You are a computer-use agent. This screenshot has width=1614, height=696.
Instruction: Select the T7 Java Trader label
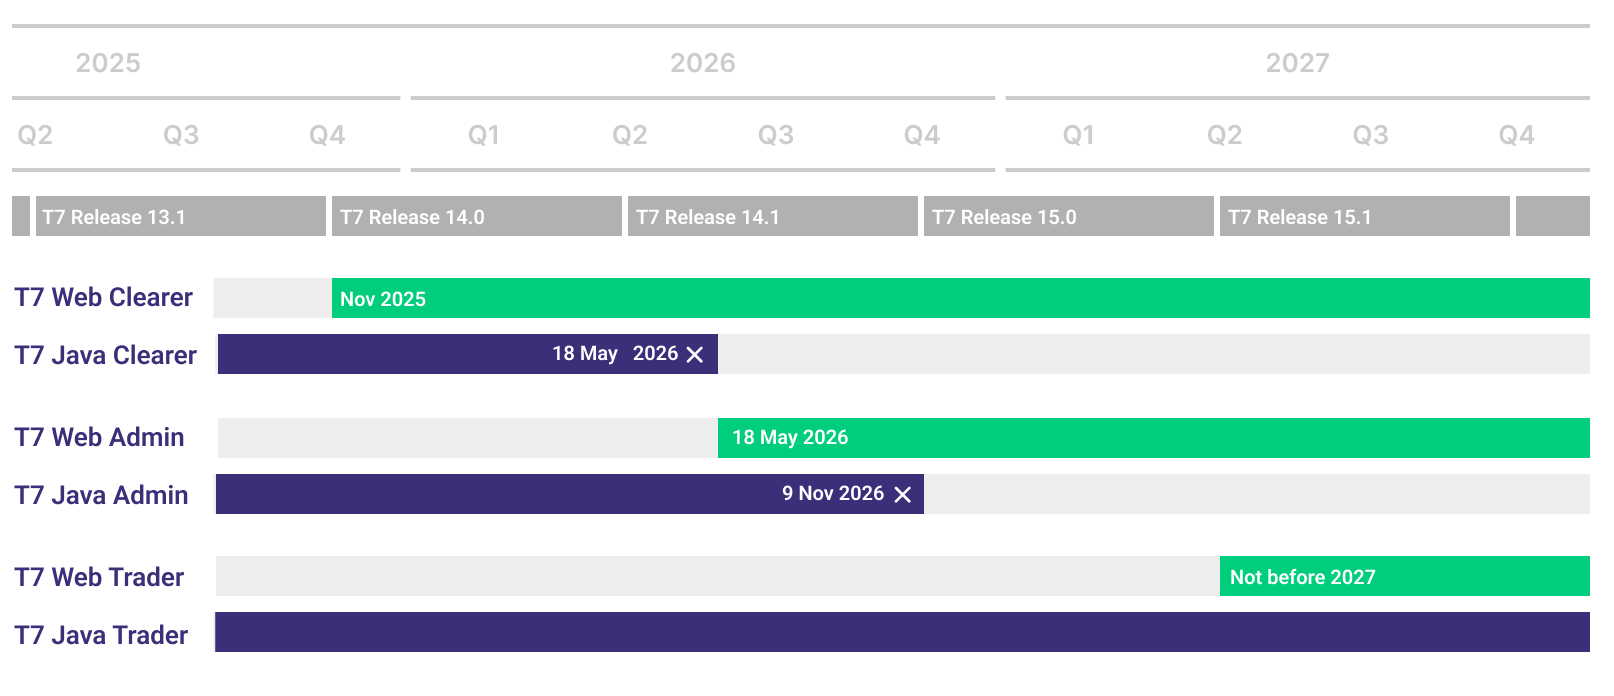pyautogui.click(x=101, y=635)
